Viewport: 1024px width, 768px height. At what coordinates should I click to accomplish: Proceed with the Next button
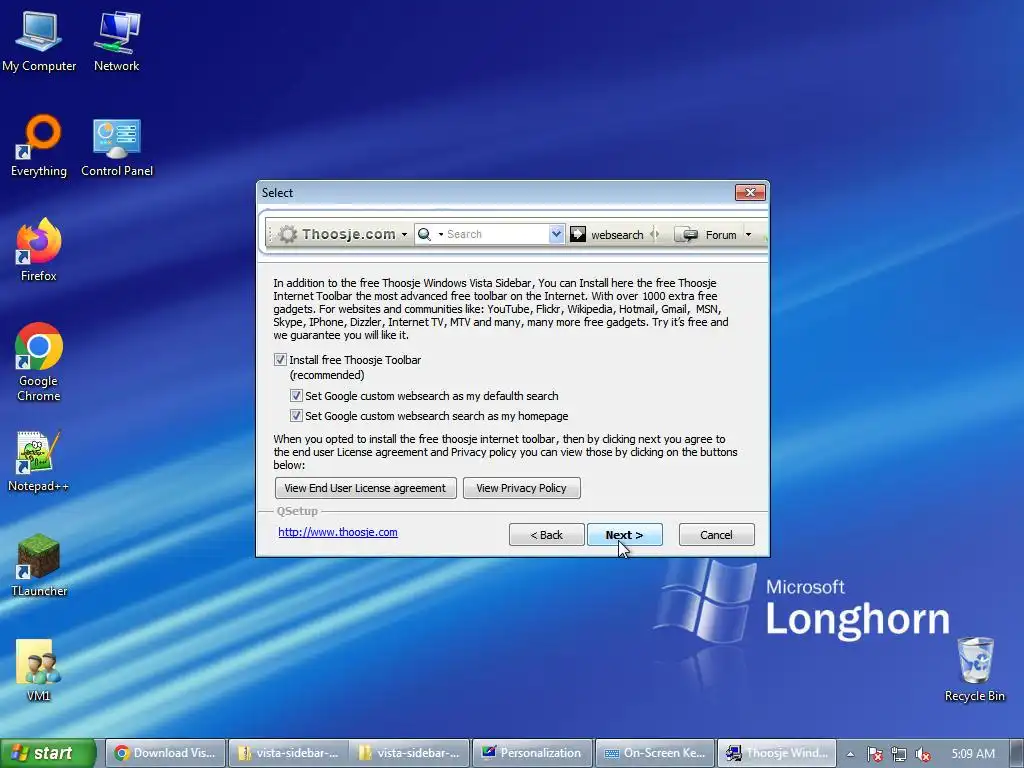(624, 535)
